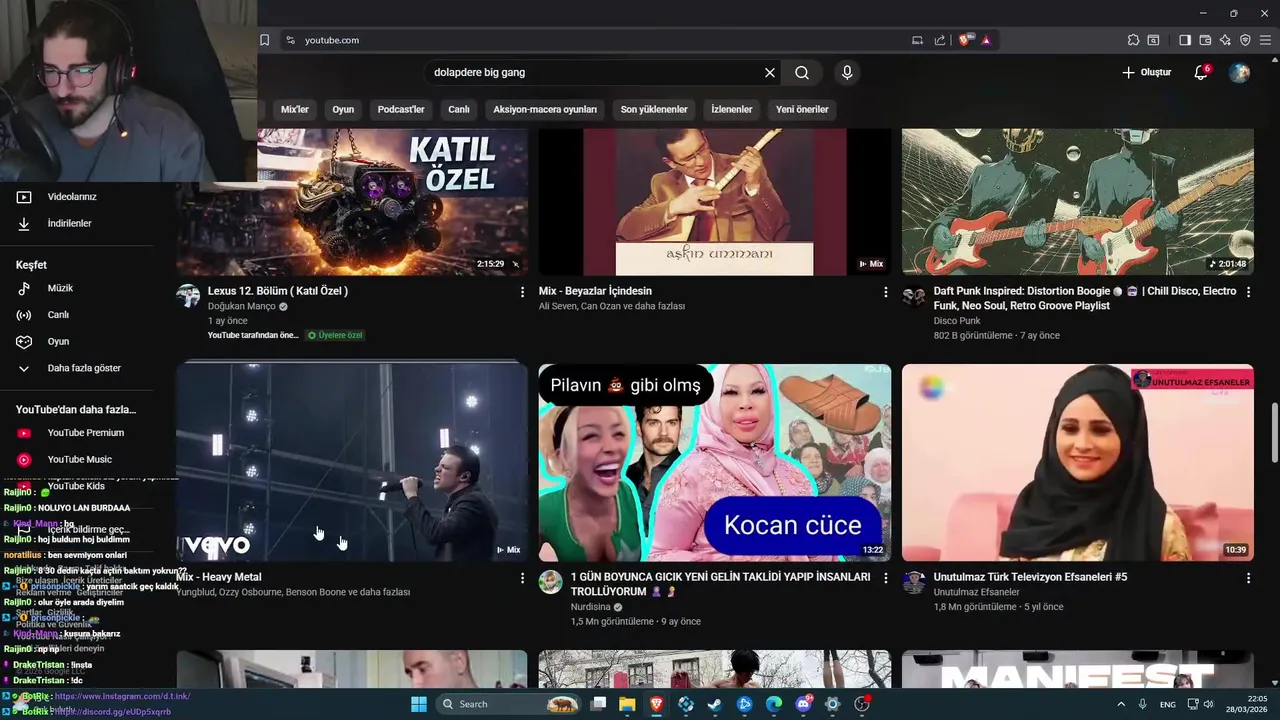This screenshot has width=1280, height=720.
Task: Select the Yeni öneriler filter chip
Action: tap(802, 109)
